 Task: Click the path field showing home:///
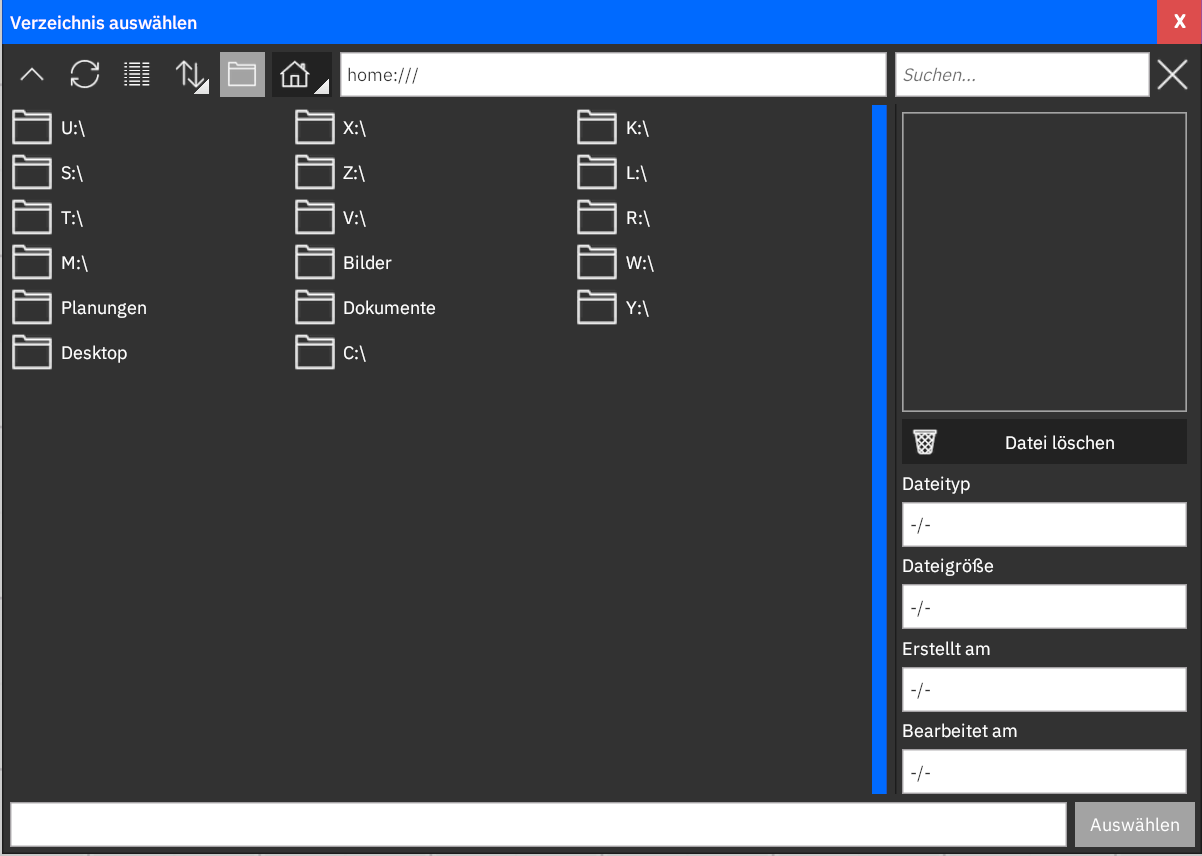(x=613, y=75)
